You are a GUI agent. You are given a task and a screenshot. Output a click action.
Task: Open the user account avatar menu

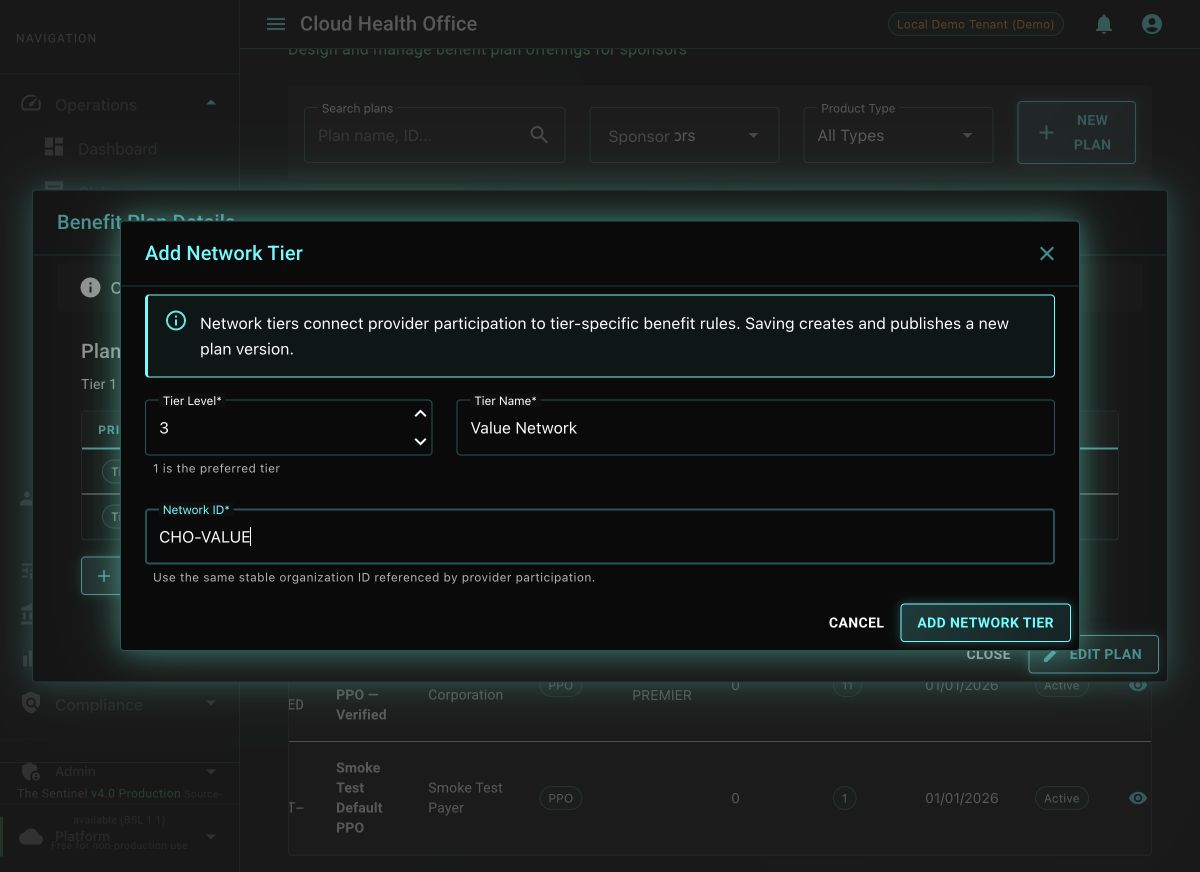[x=1152, y=24]
